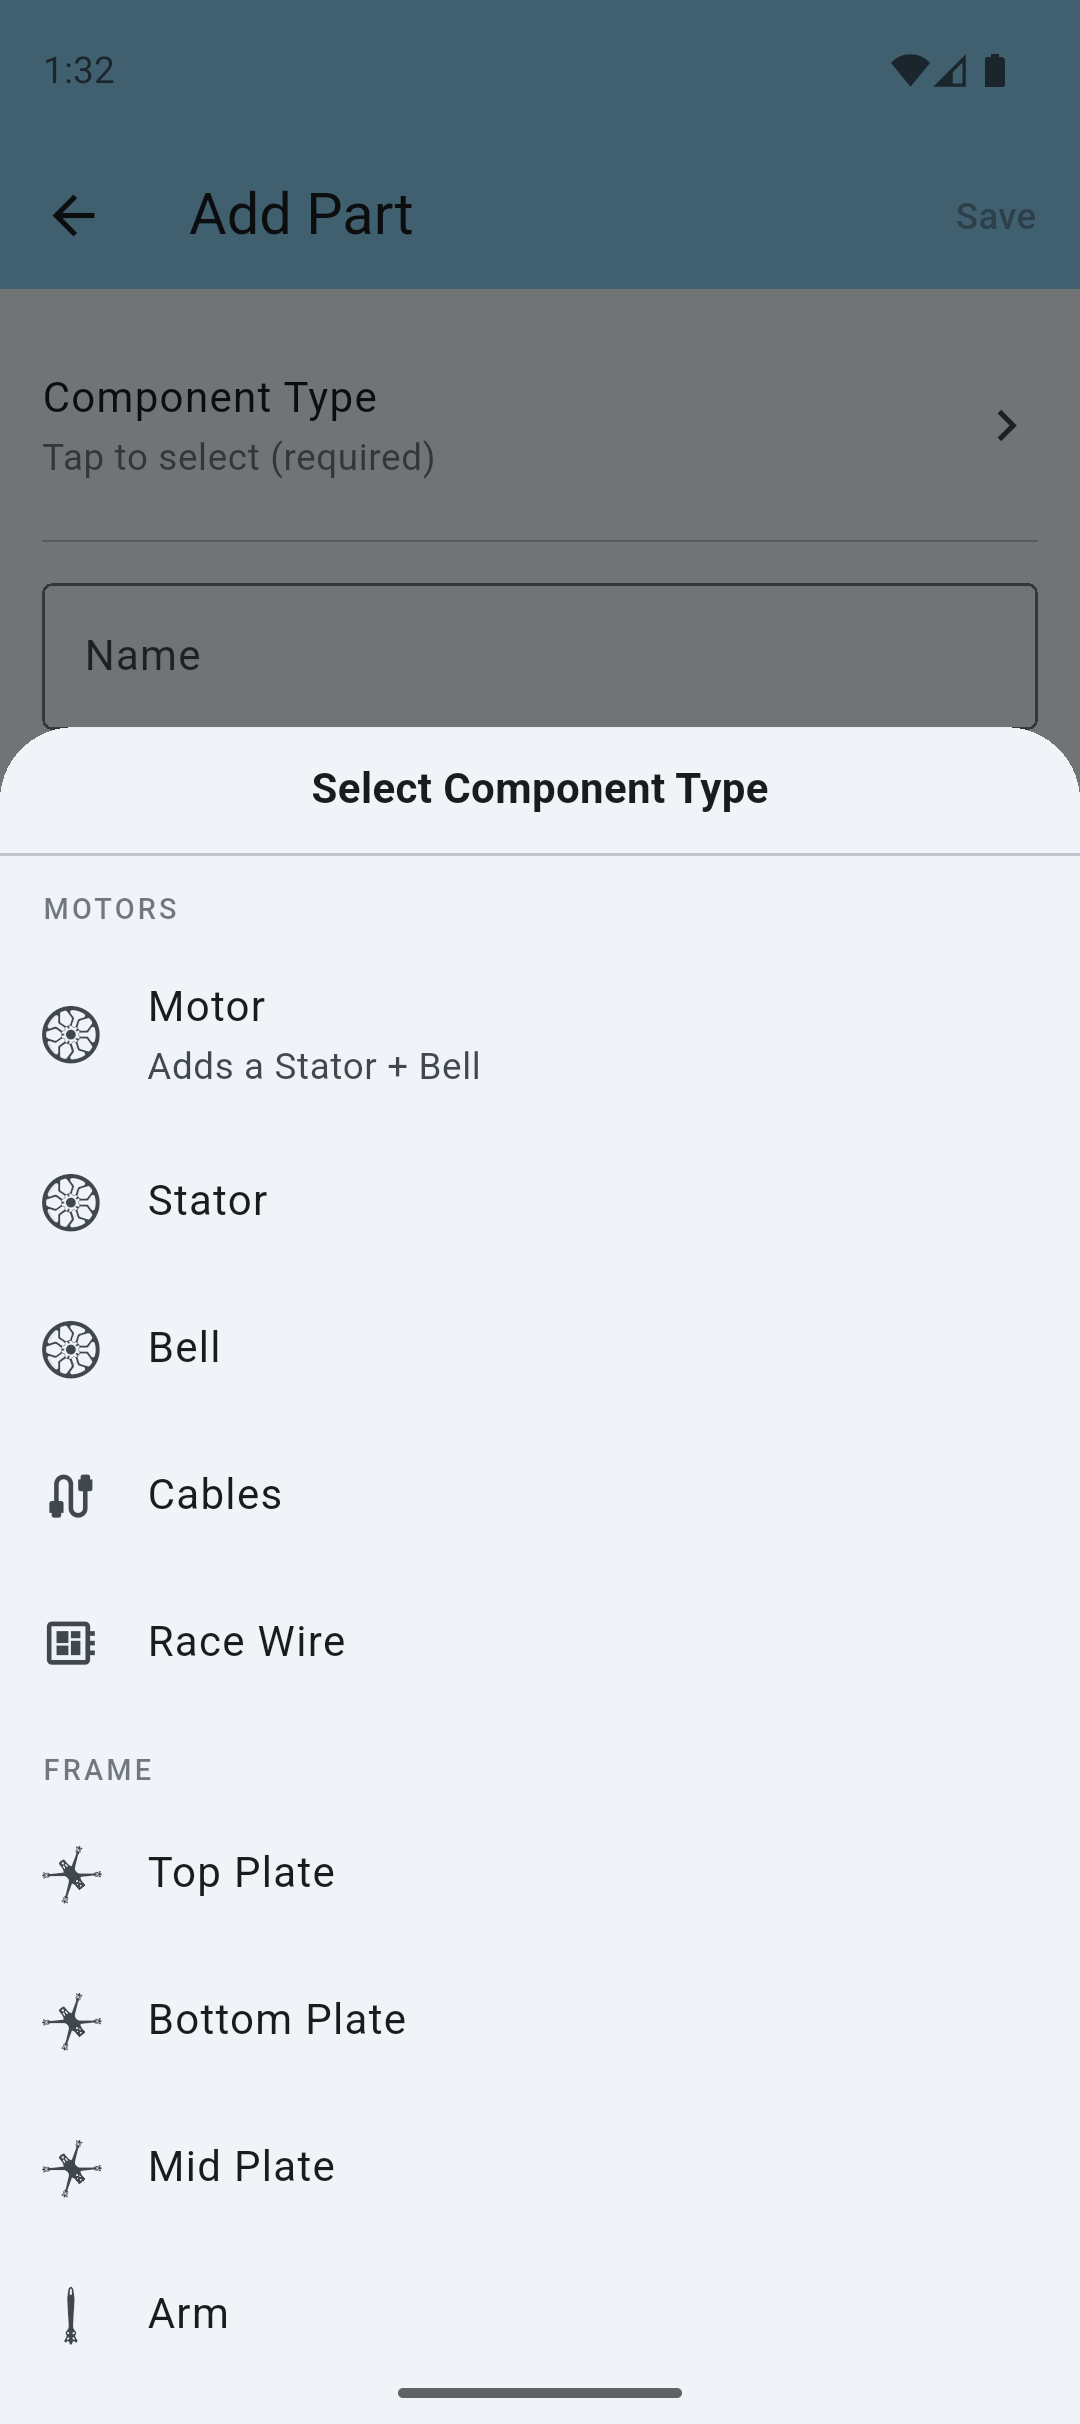Tap the Arm icon
This screenshot has height=2424, width=1080.
point(71,2315)
